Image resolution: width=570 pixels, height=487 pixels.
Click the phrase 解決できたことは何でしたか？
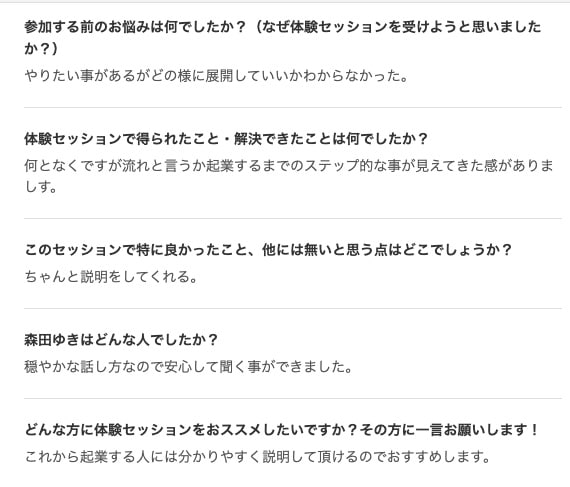tap(331, 139)
